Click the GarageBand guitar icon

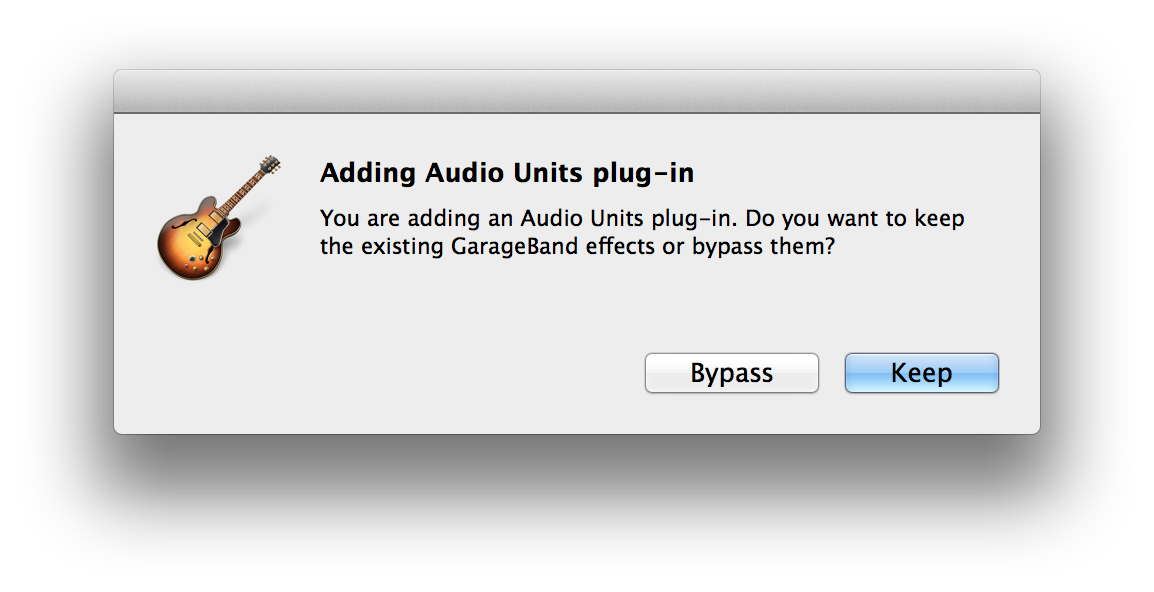click(219, 217)
